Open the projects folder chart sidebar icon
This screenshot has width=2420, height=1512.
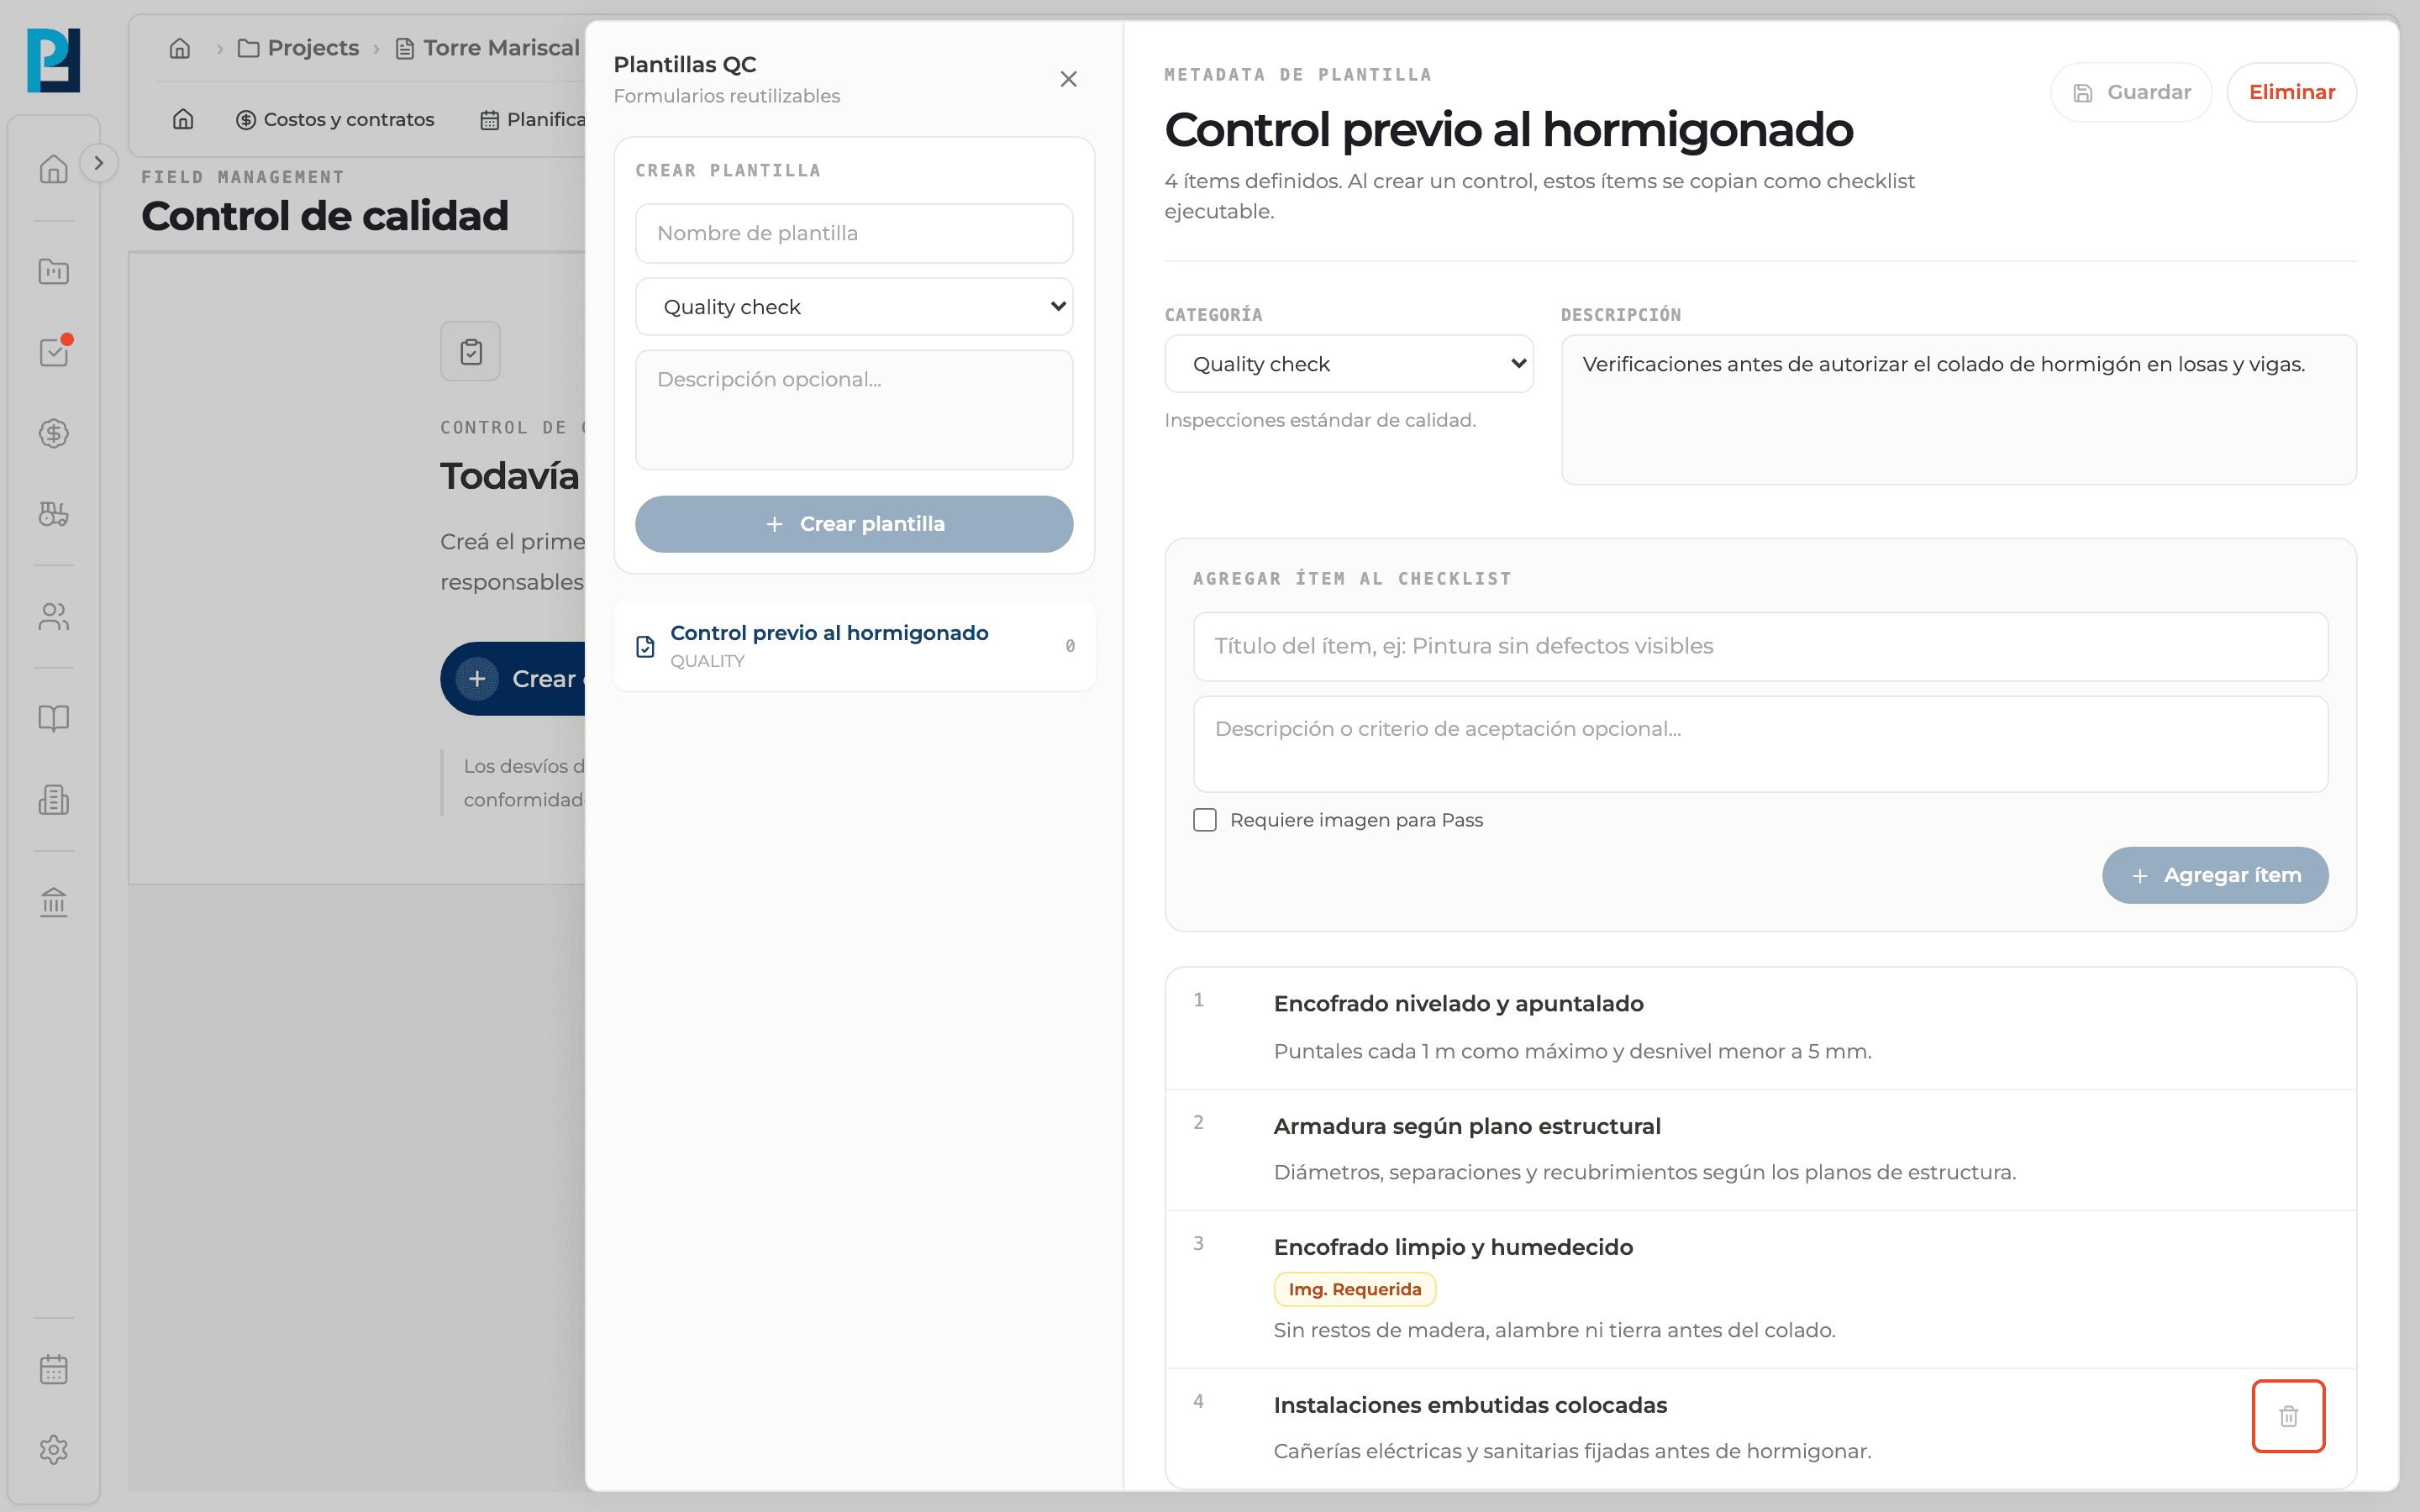[x=53, y=271]
